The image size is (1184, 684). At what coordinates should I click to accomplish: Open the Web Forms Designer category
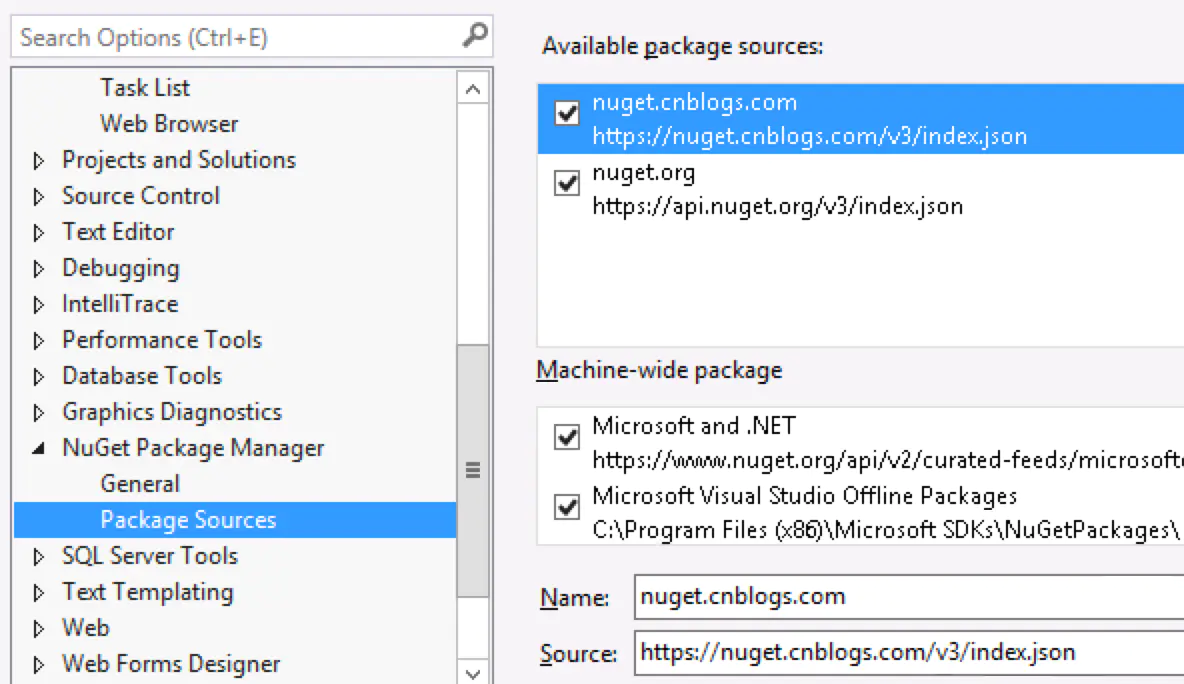pos(171,664)
